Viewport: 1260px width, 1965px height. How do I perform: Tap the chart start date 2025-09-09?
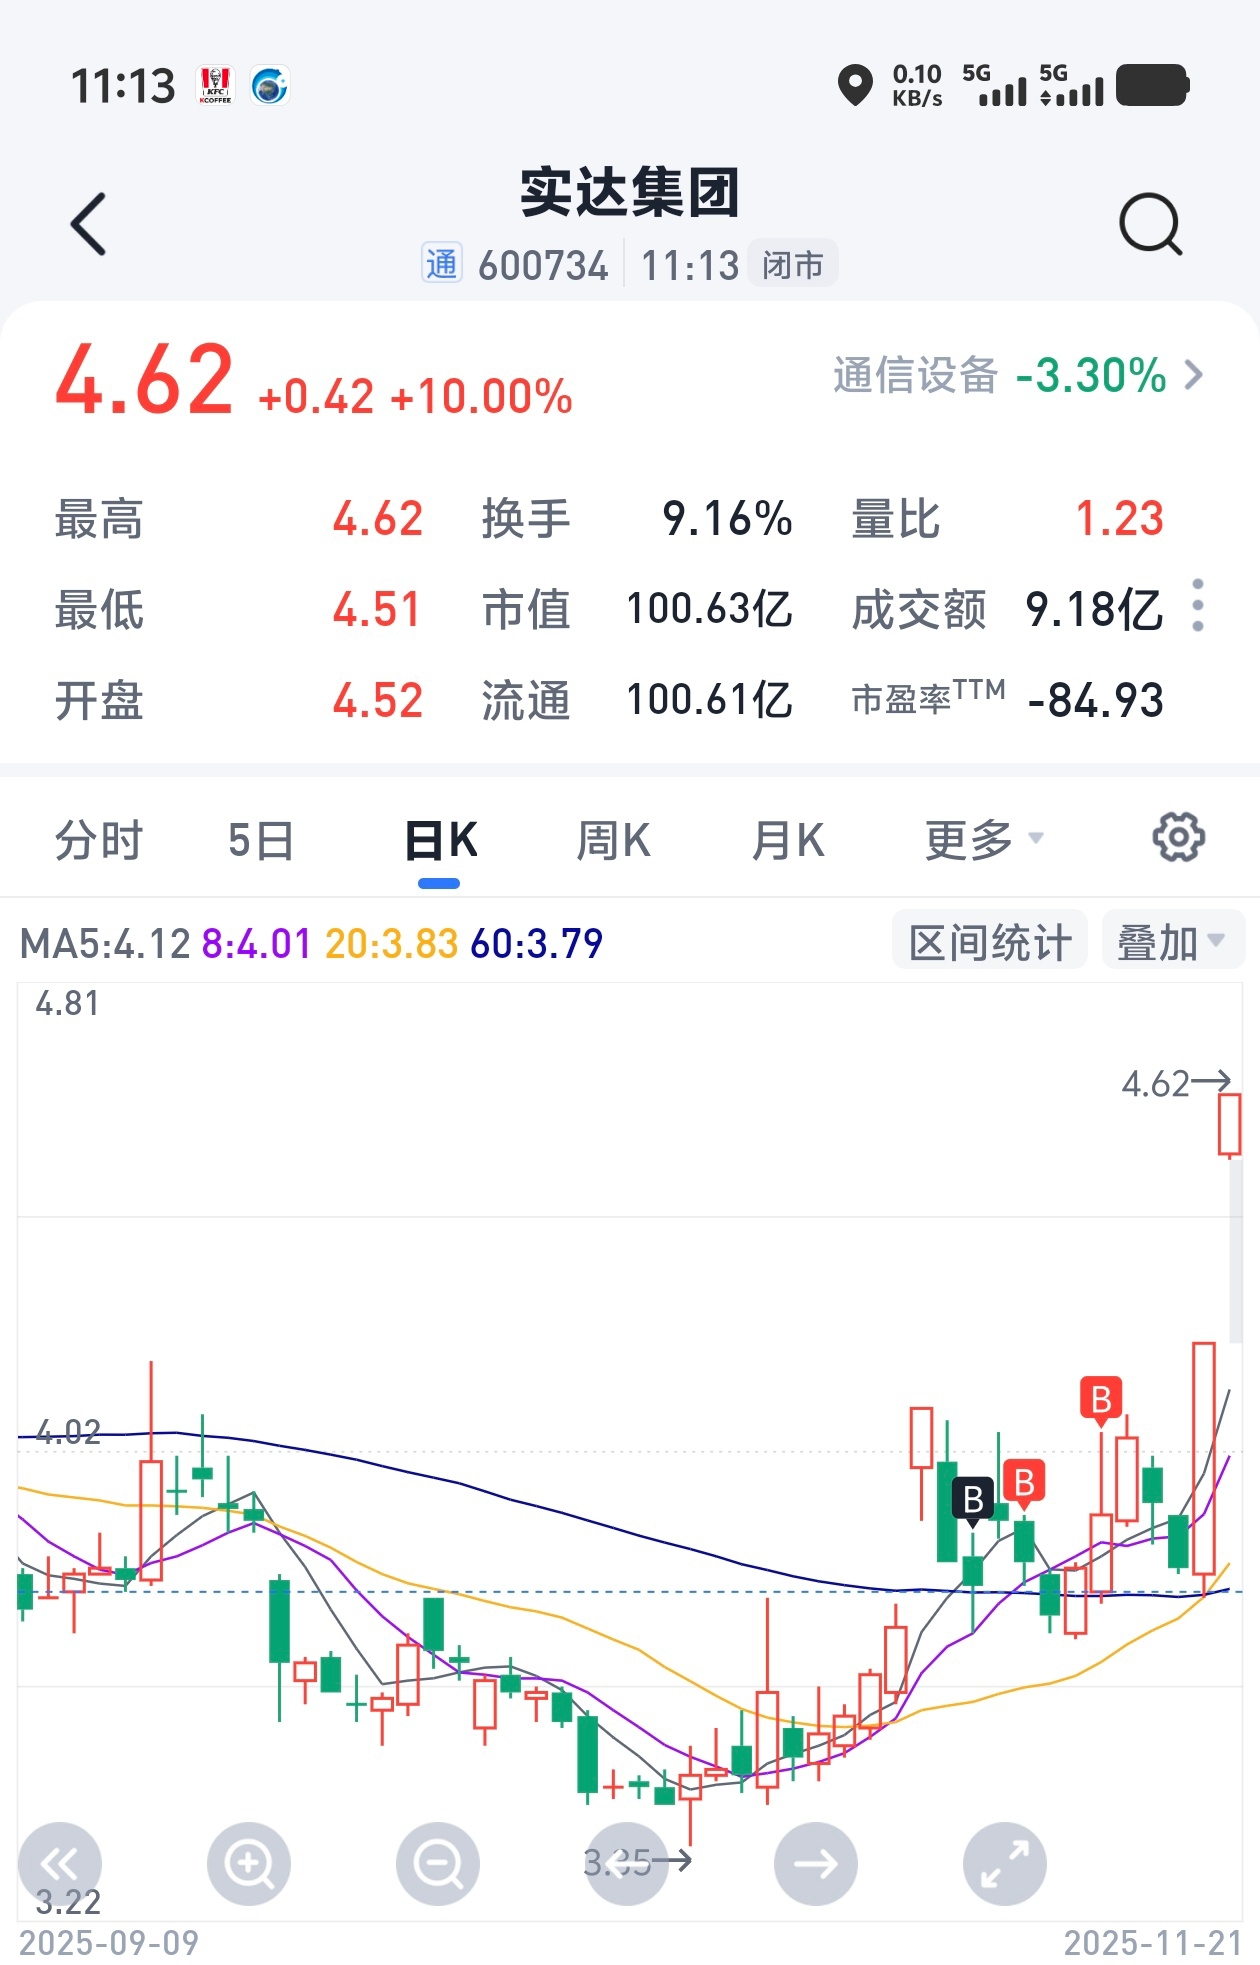(x=109, y=1943)
